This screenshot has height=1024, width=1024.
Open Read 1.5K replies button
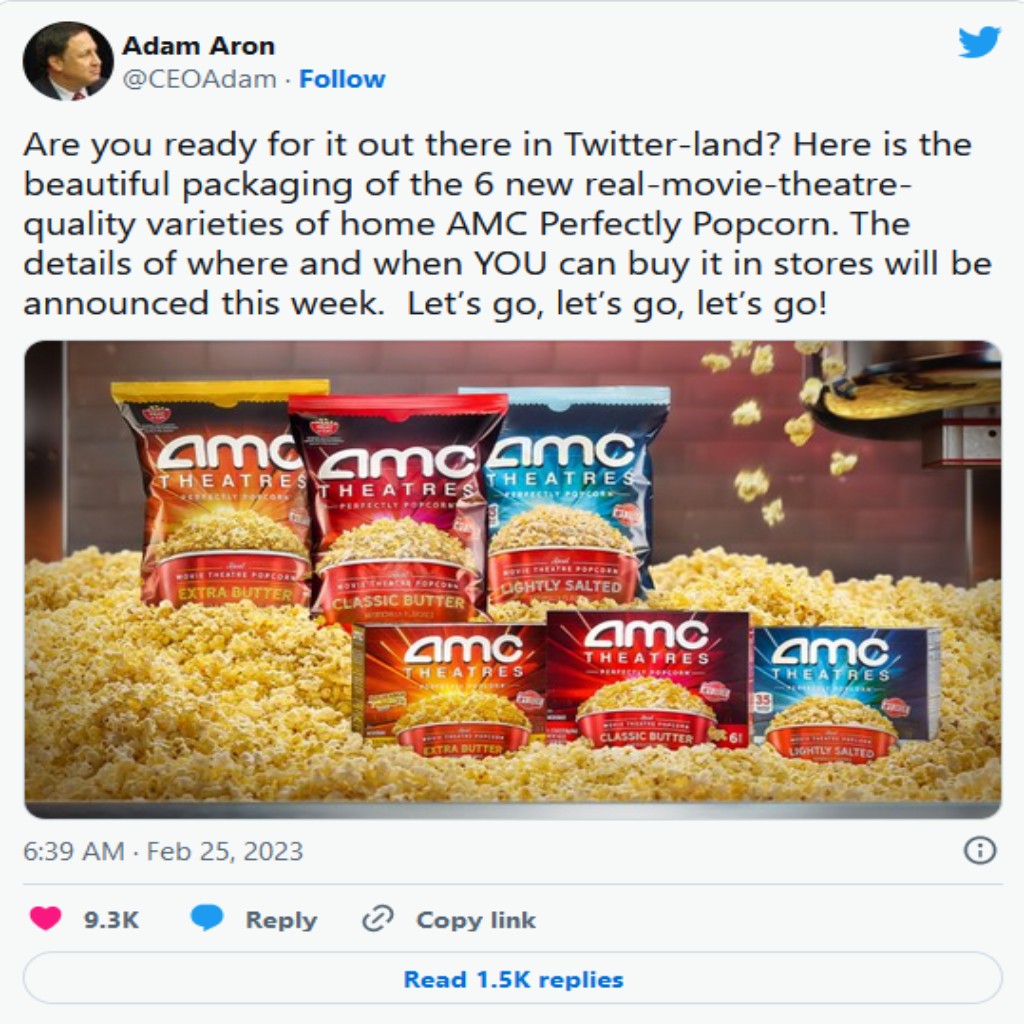click(513, 978)
